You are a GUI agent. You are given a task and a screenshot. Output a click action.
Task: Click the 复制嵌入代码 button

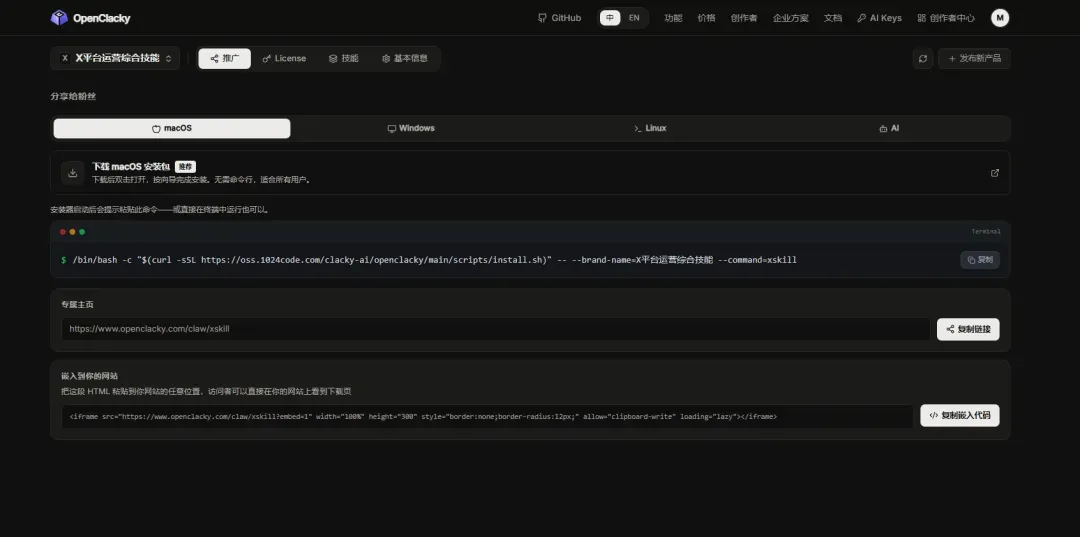tap(959, 416)
